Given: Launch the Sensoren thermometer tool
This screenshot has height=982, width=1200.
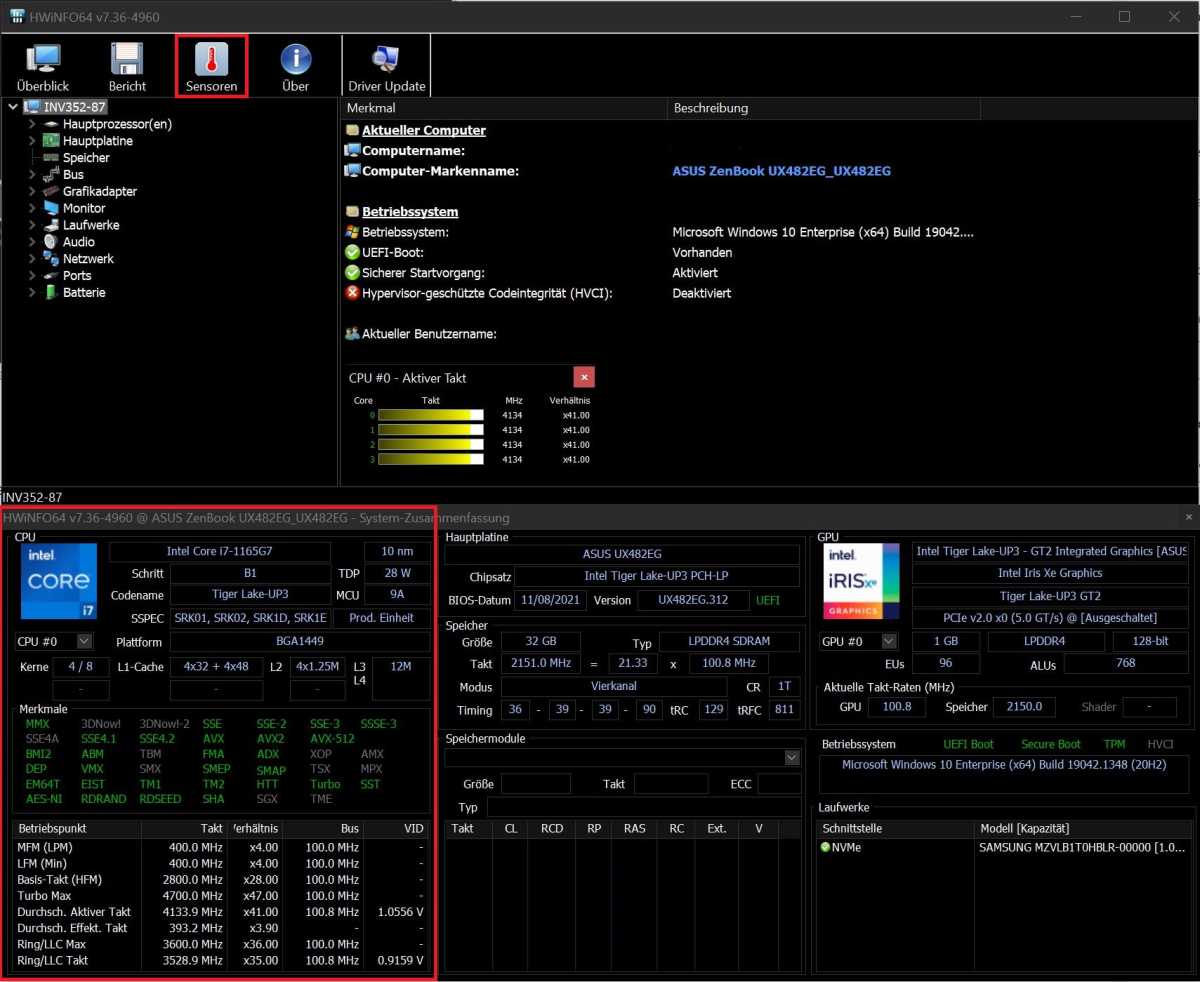Looking at the screenshot, I should tap(211, 67).
